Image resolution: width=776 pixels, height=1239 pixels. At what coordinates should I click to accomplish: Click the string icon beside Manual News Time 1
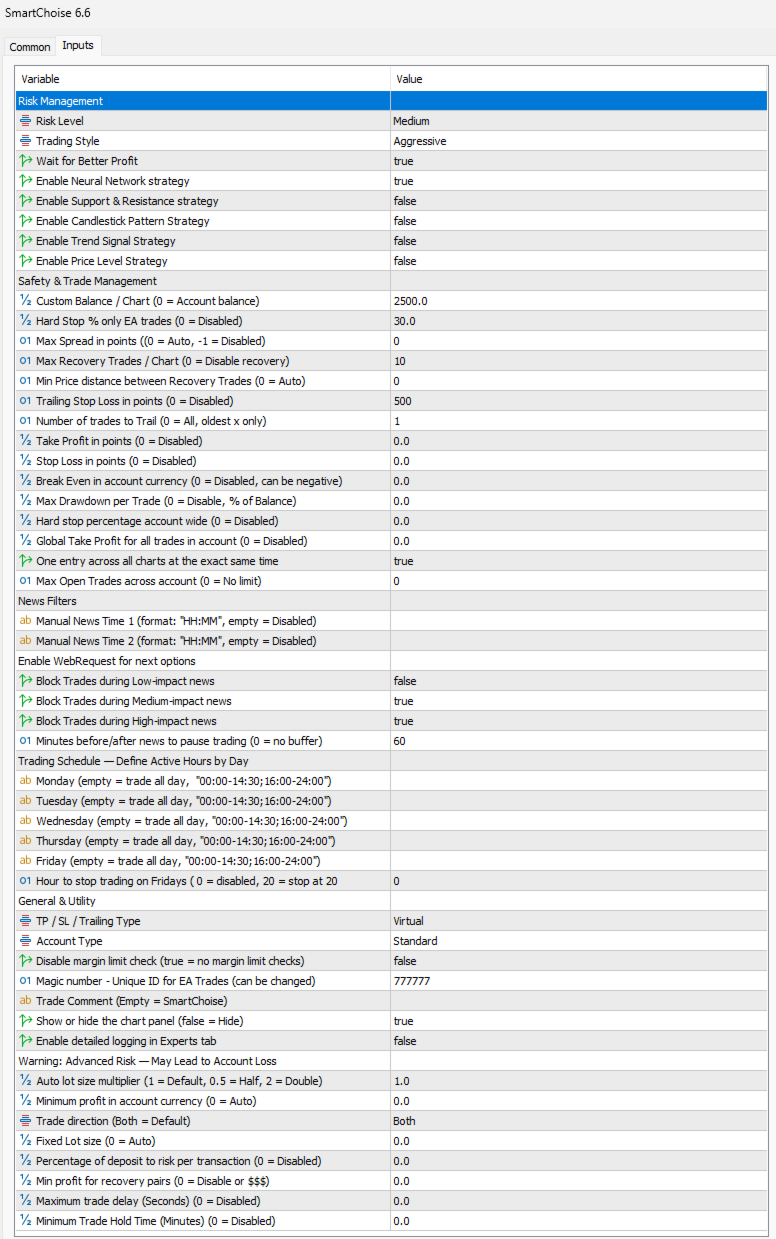click(25, 621)
